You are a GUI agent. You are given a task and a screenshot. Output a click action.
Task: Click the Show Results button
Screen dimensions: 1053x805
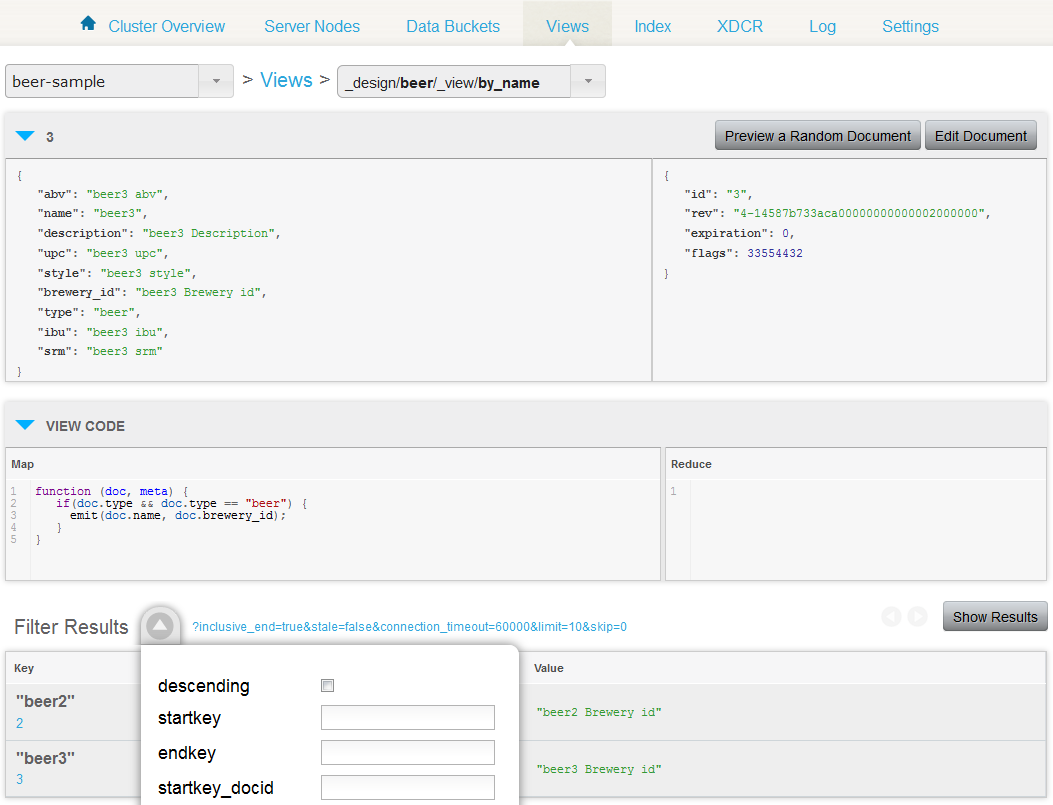[x=995, y=616]
